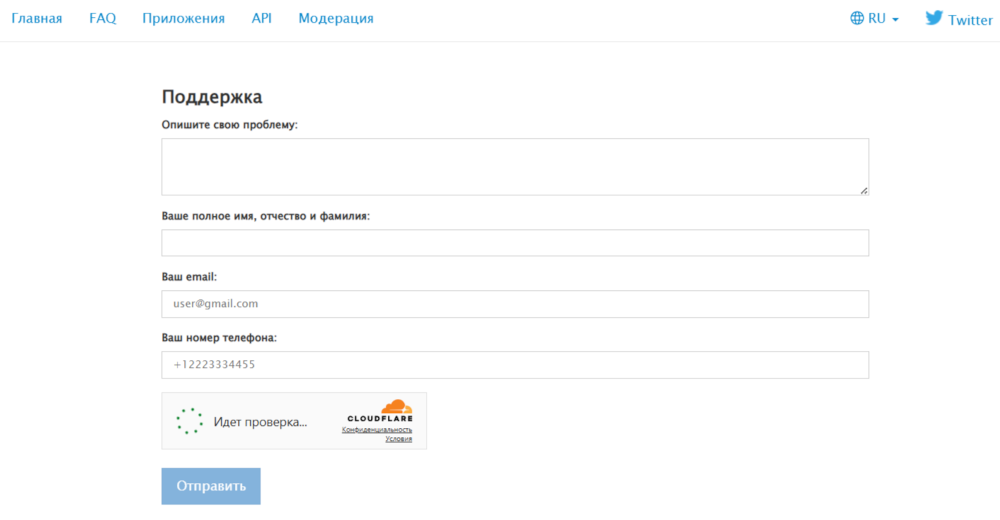Open the Главная navigation link
This screenshot has width=1000, height=520.
[37, 19]
